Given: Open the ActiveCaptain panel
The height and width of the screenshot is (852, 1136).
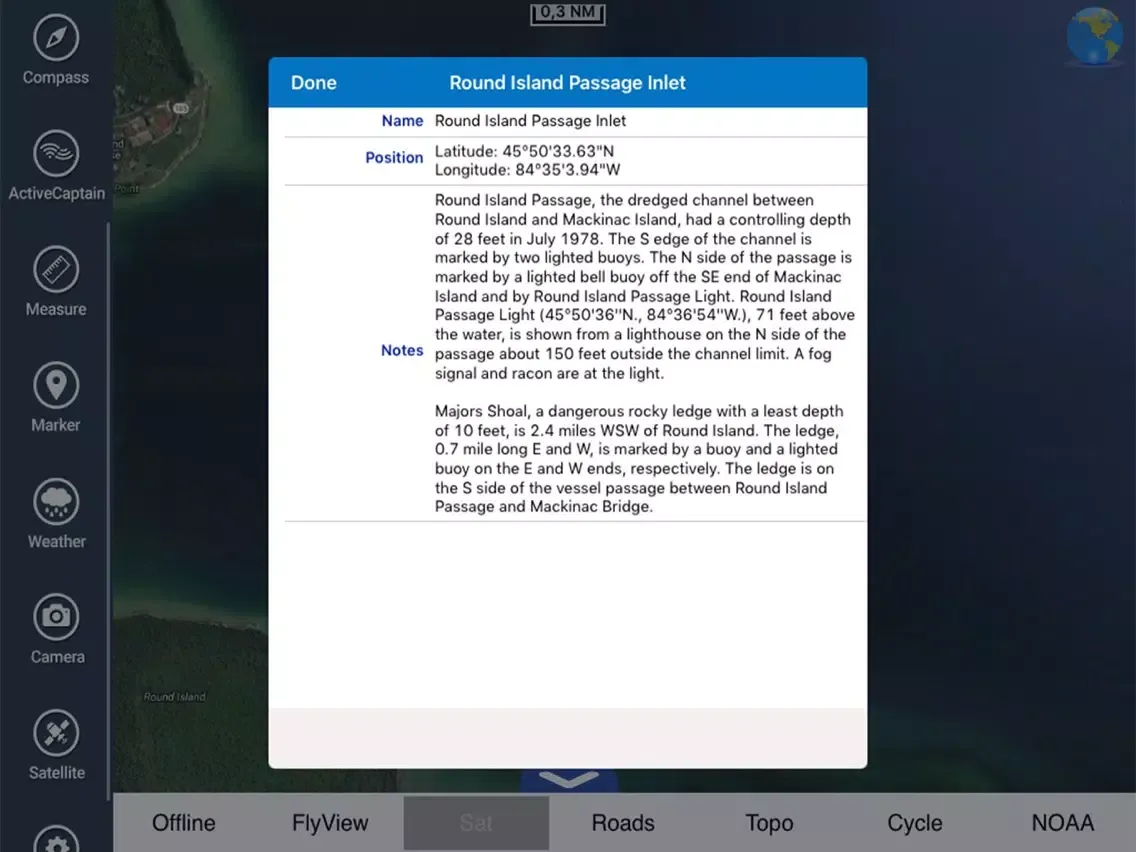Looking at the screenshot, I should (x=56, y=165).
